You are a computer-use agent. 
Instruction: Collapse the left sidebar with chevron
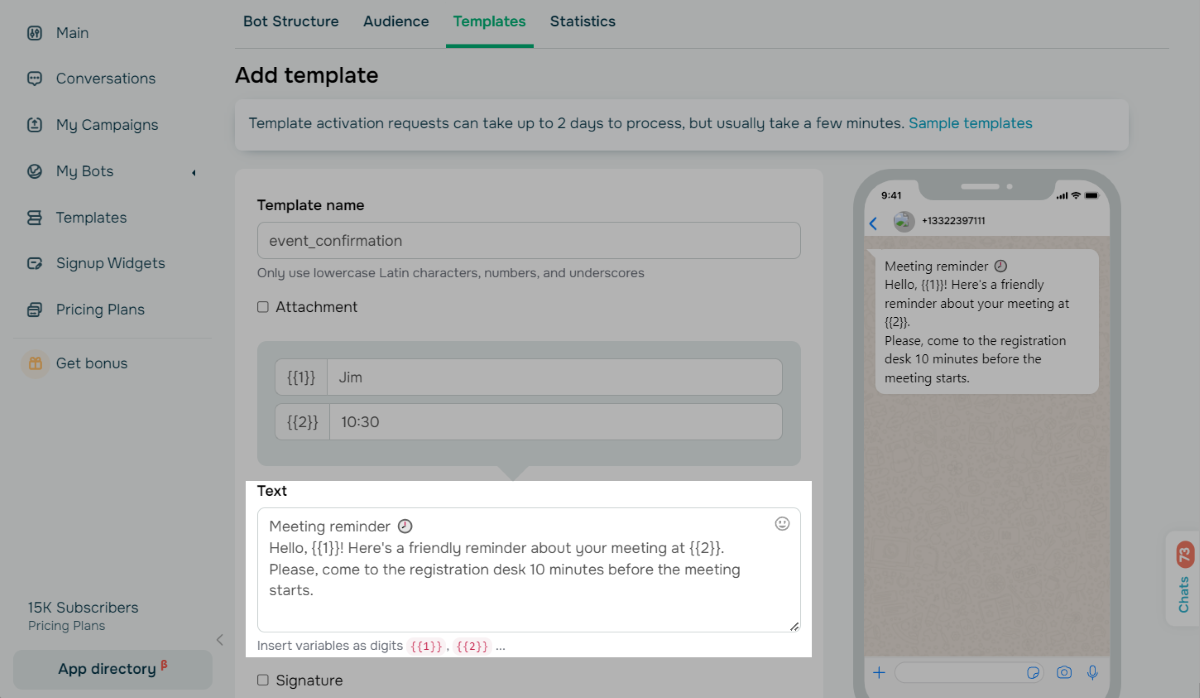[220, 640]
